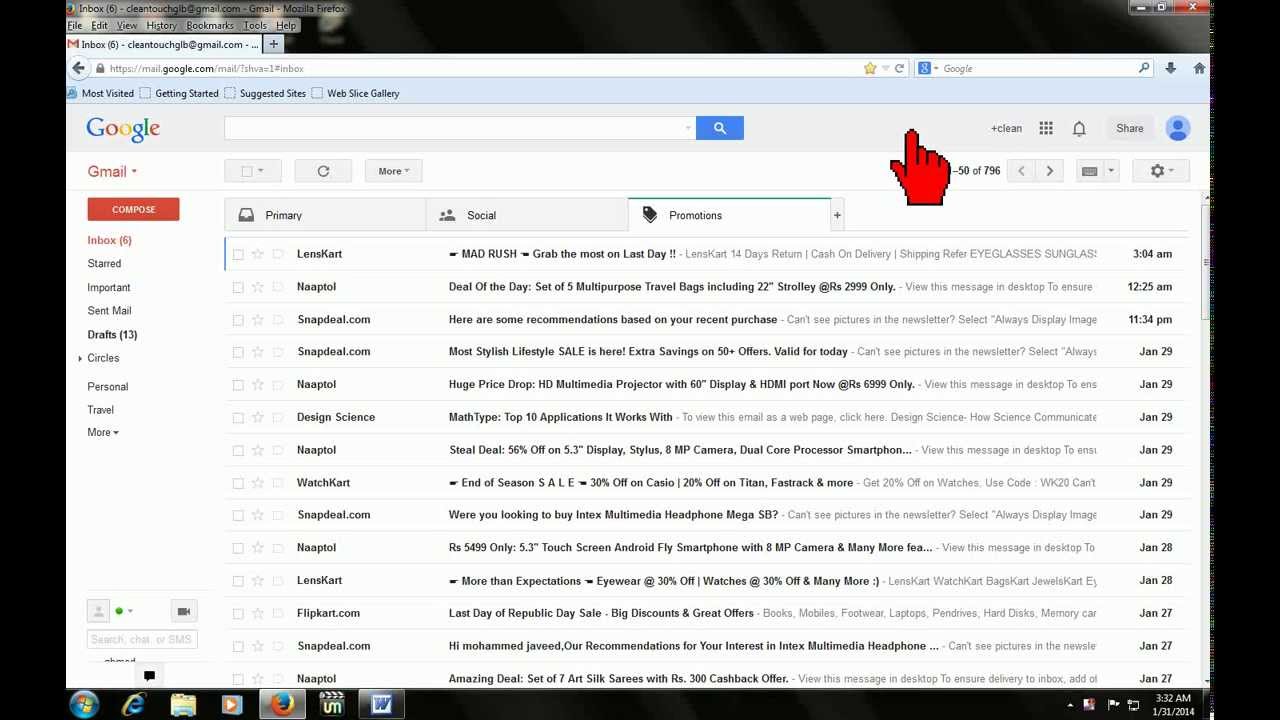Open search options dropdown arrow
1280x720 pixels.
coord(688,128)
